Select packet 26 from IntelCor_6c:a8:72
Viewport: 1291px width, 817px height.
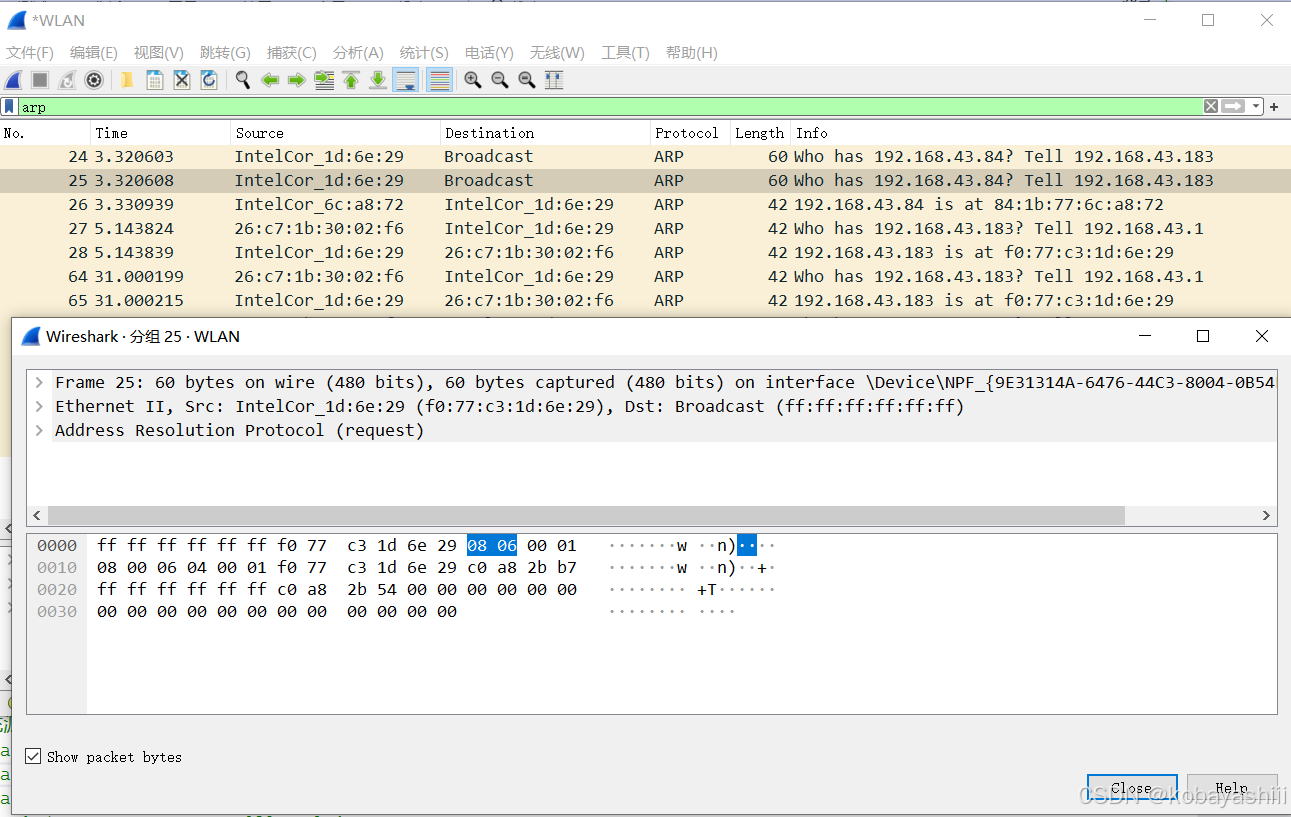click(645, 204)
